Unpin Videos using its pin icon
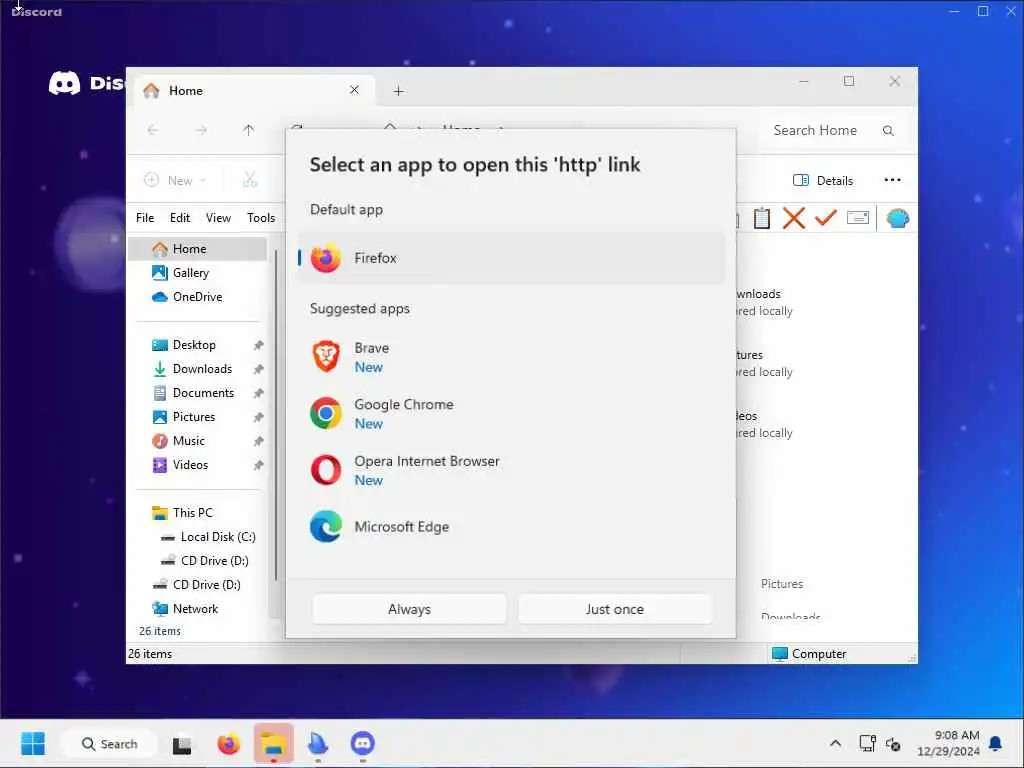The width and height of the screenshot is (1024, 768). pos(259,465)
